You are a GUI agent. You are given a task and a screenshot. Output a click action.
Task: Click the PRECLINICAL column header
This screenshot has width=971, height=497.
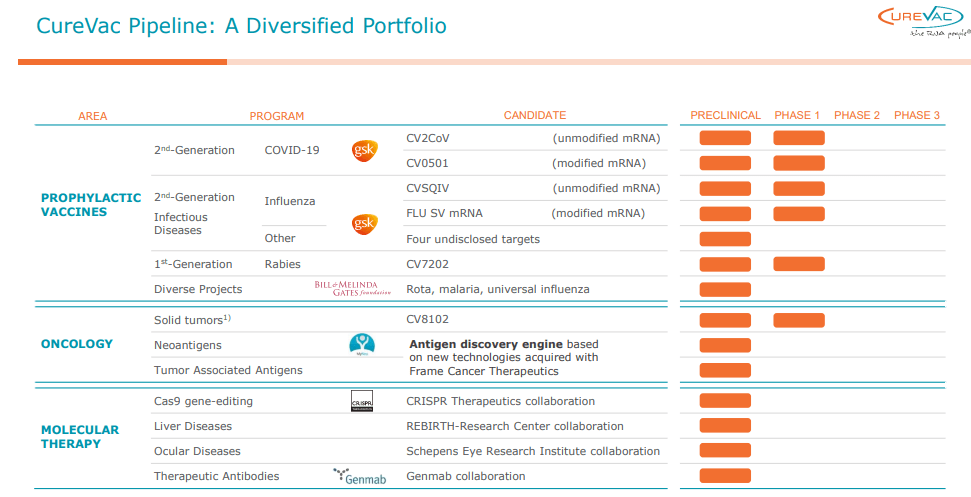pos(725,116)
